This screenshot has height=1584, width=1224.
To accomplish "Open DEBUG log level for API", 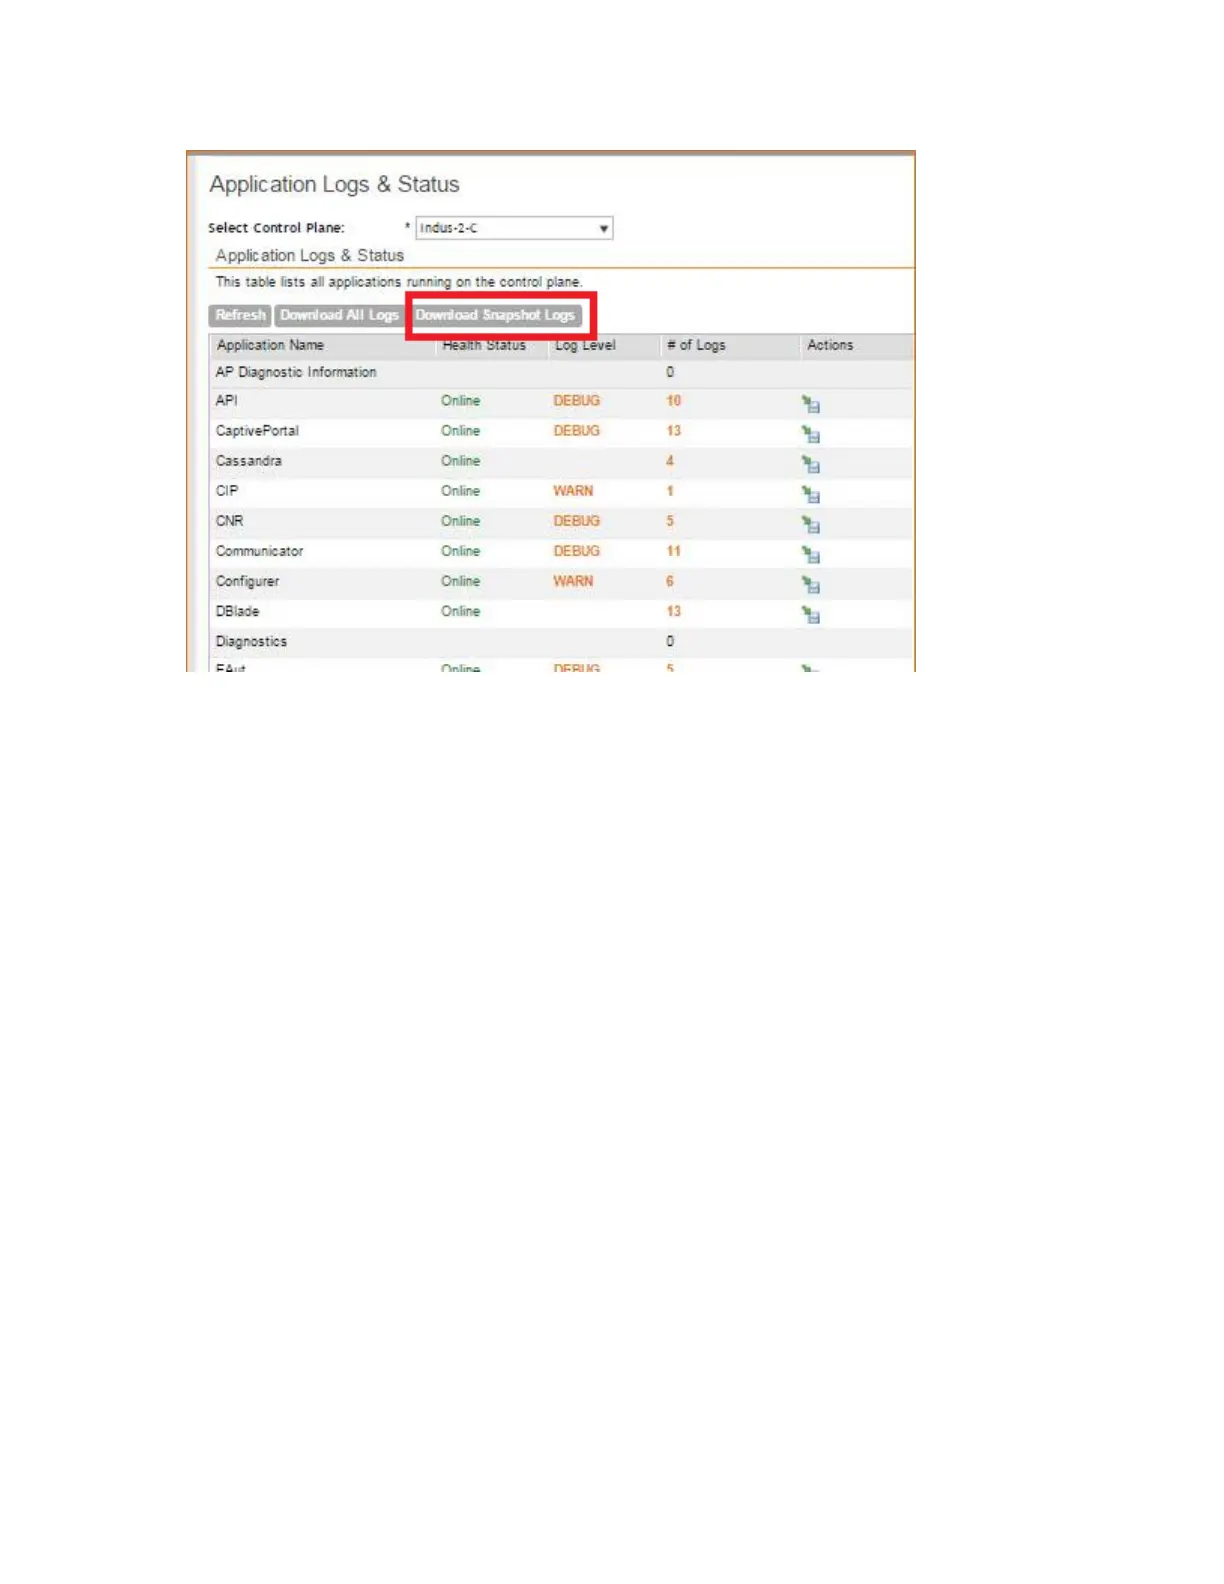I will coord(576,401).
